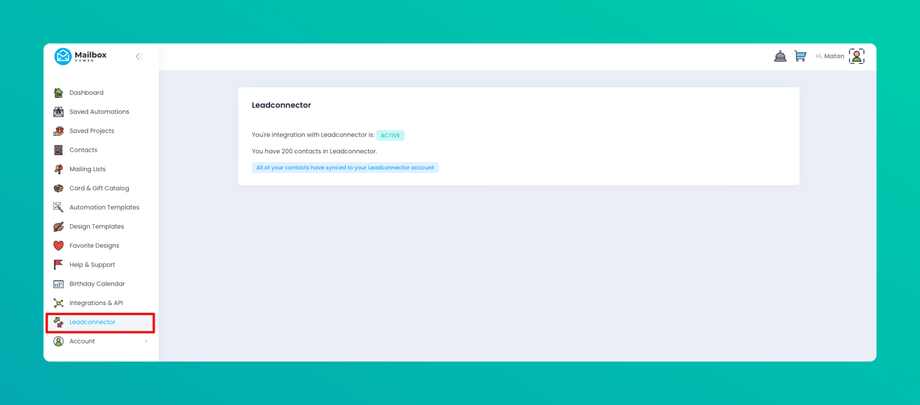Click the Mailbox Power logo
Viewport: 920px width, 405px height.
pyautogui.click(x=80, y=56)
